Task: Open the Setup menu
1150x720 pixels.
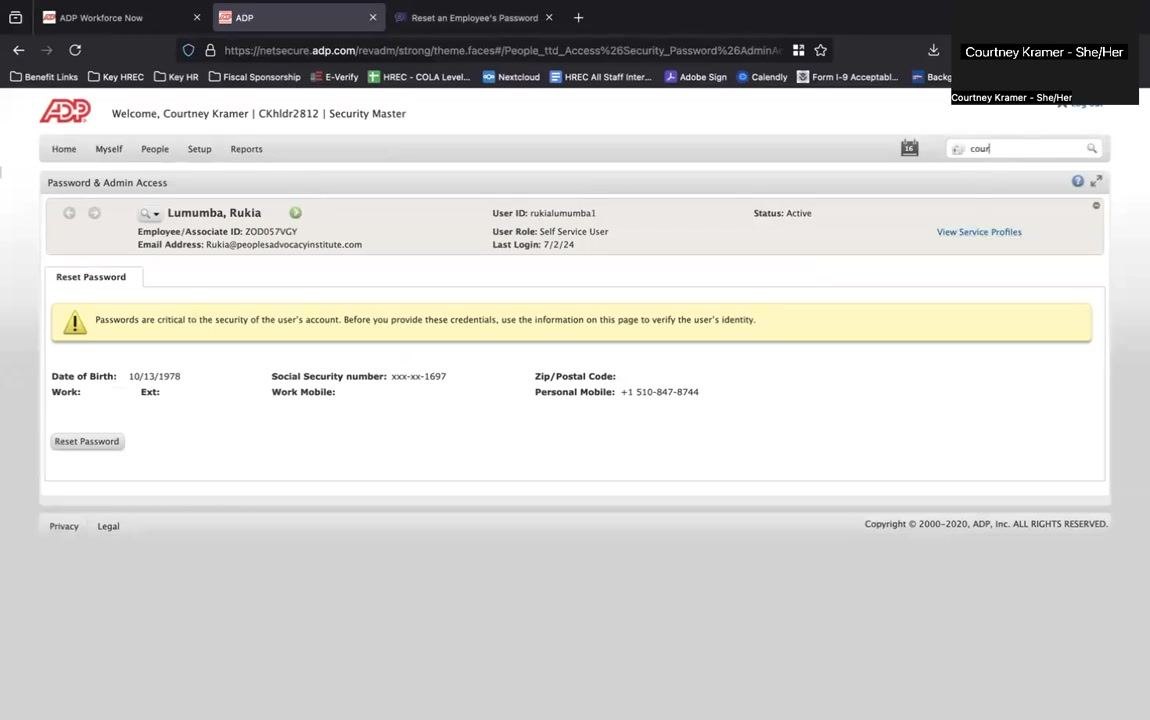Action: (199, 149)
